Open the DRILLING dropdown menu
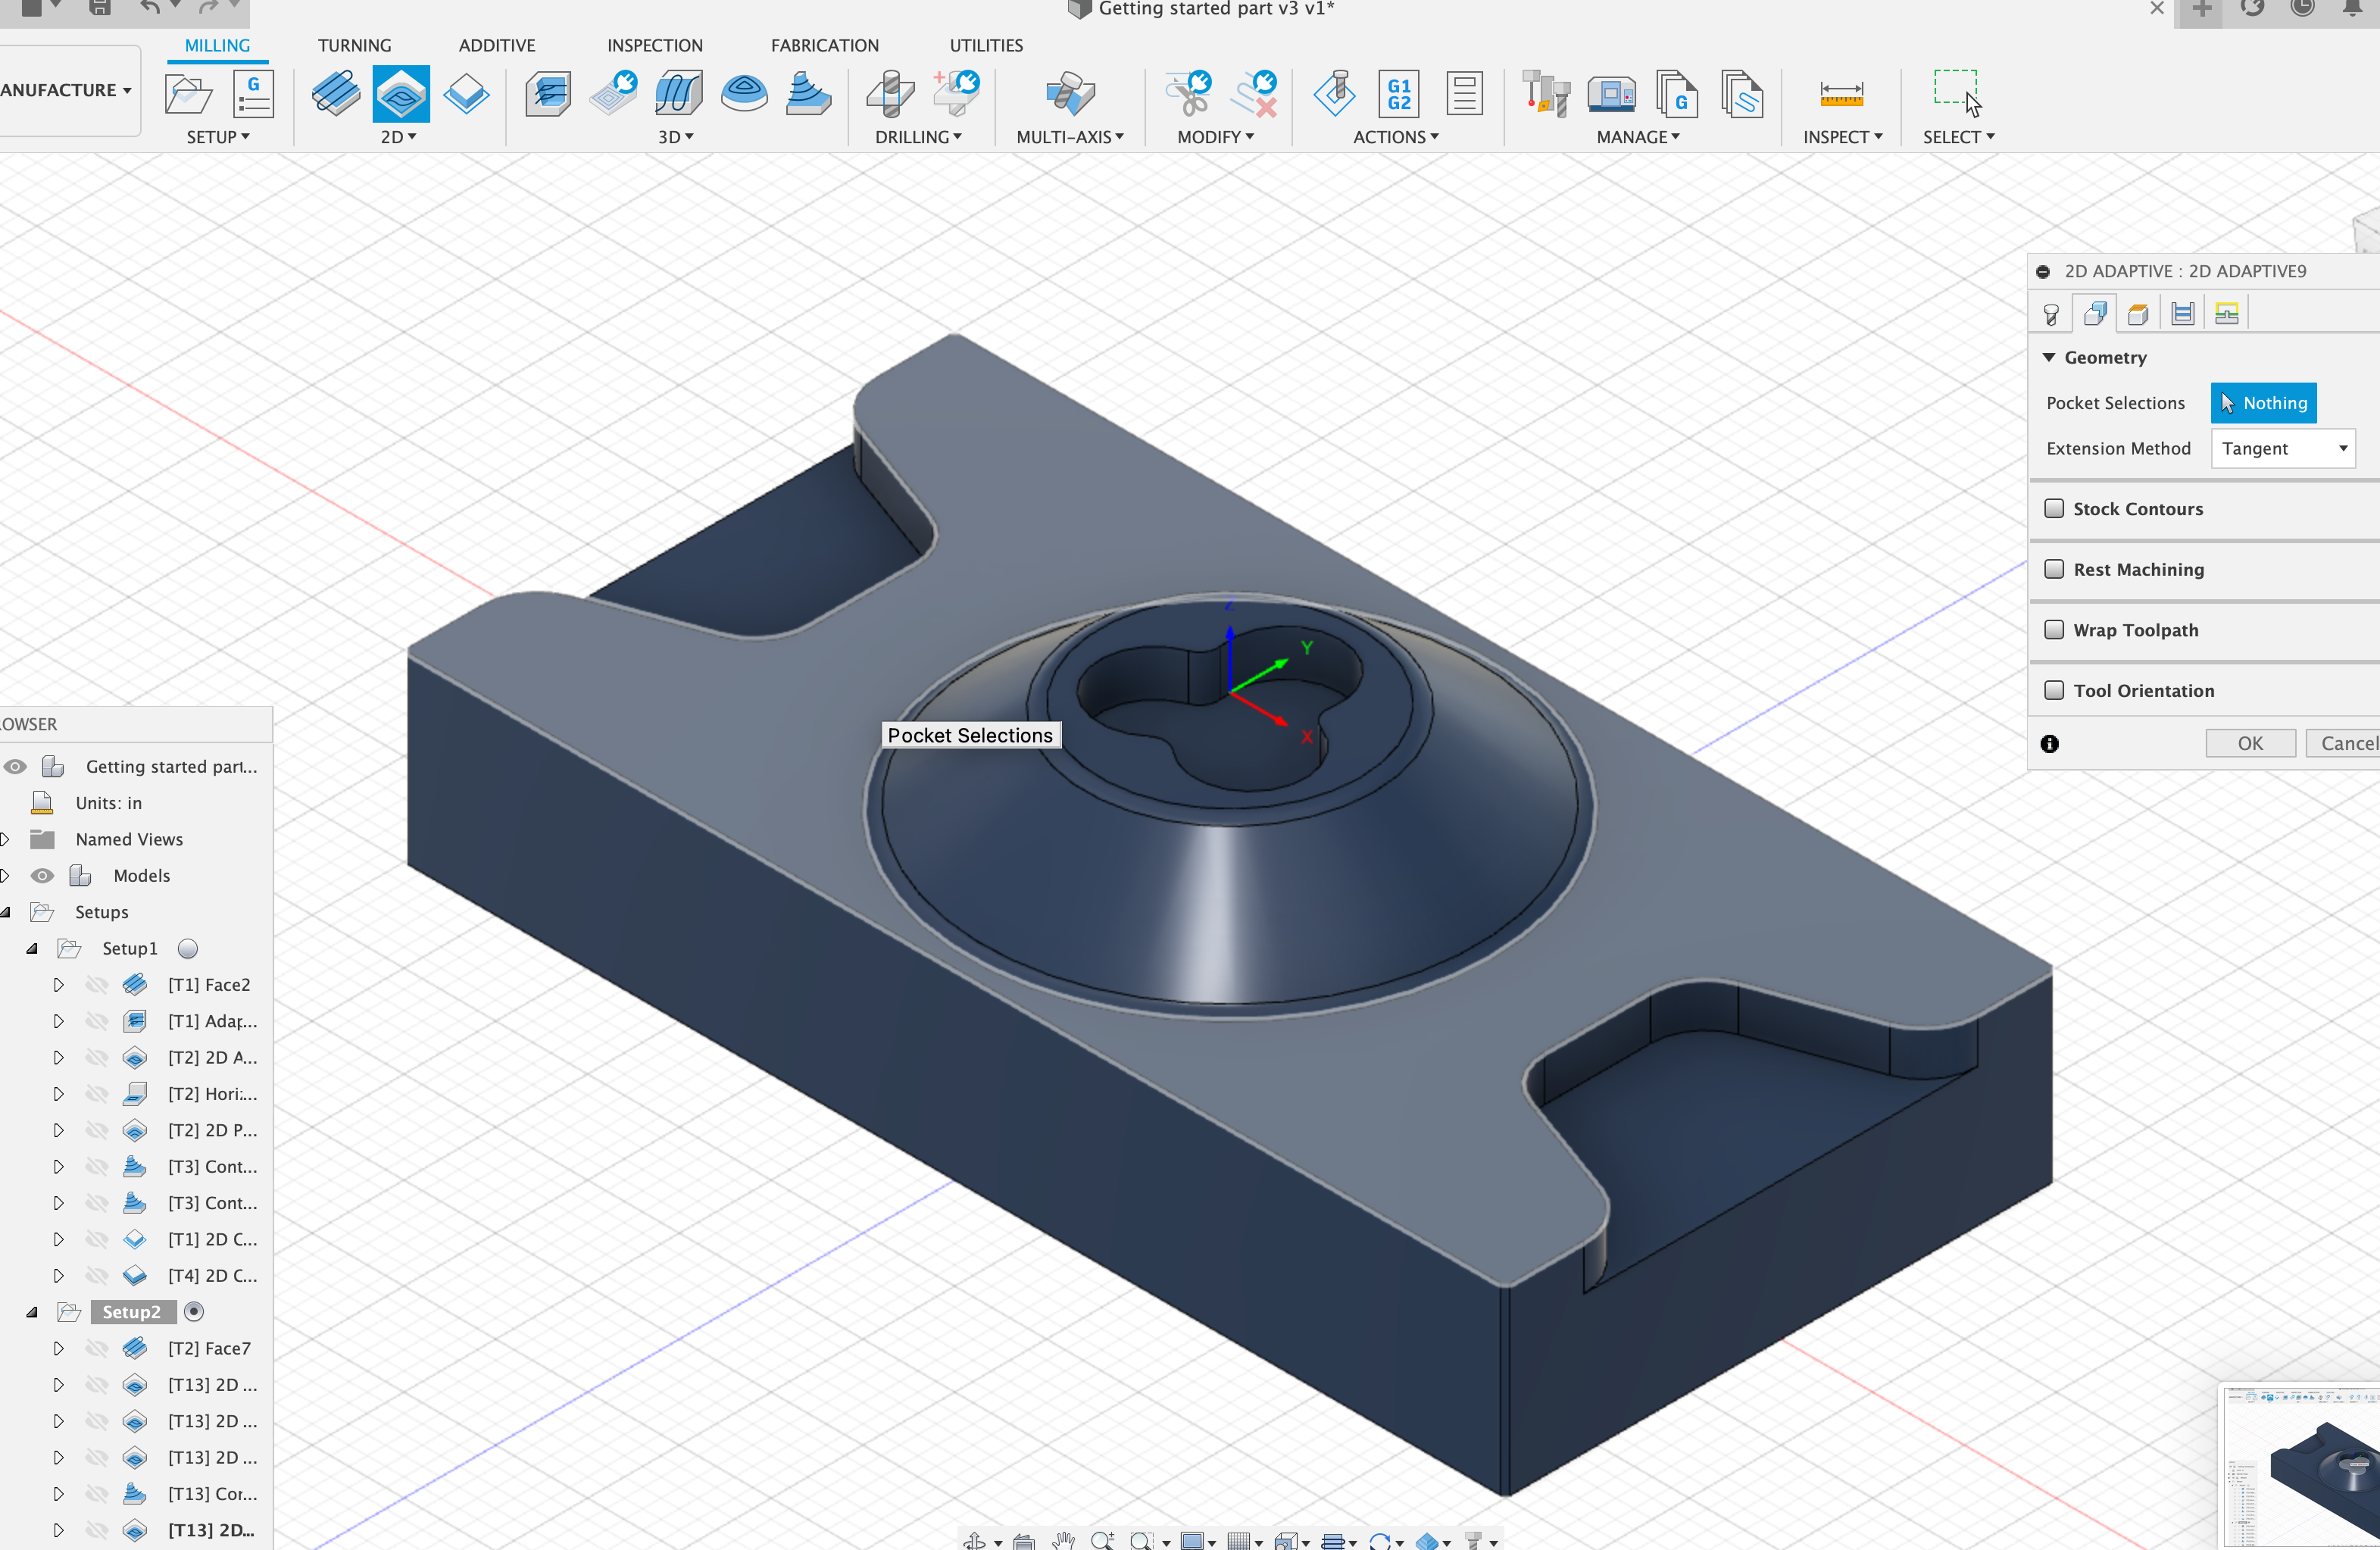Image resolution: width=2380 pixels, height=1550 pixels. pyautogui.click(x=918, y=137)
